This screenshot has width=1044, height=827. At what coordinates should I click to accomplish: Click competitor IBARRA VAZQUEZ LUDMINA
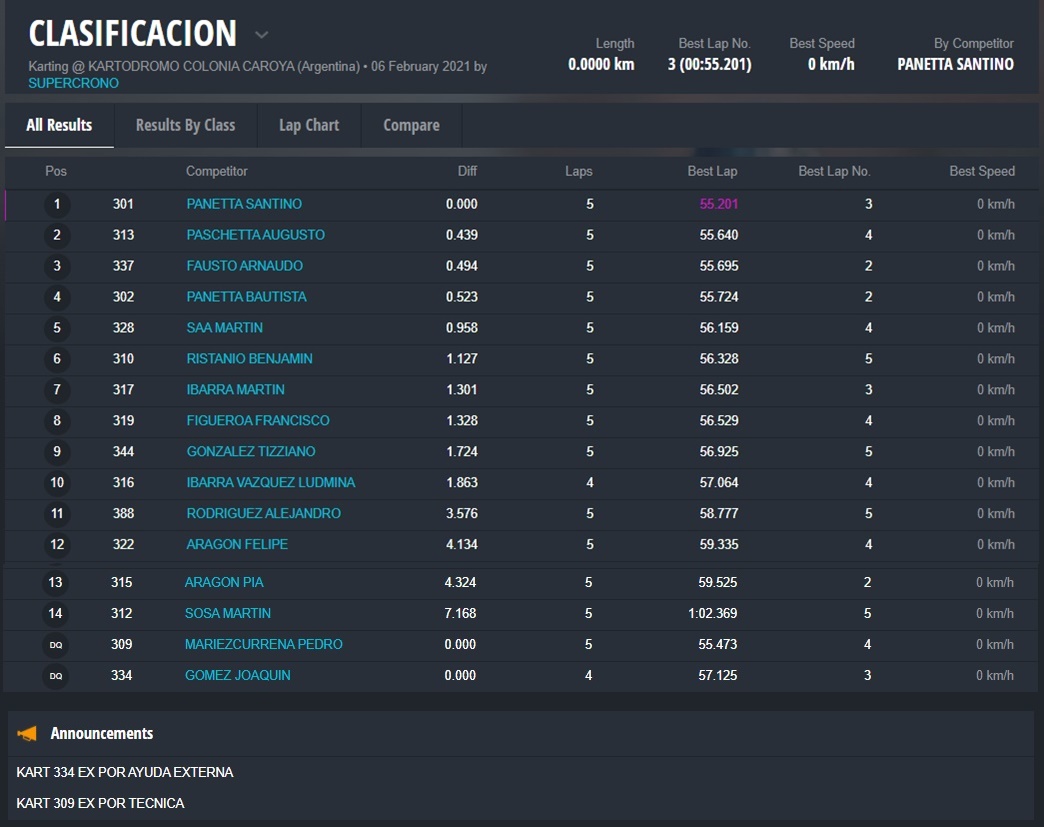coord(270,483)
